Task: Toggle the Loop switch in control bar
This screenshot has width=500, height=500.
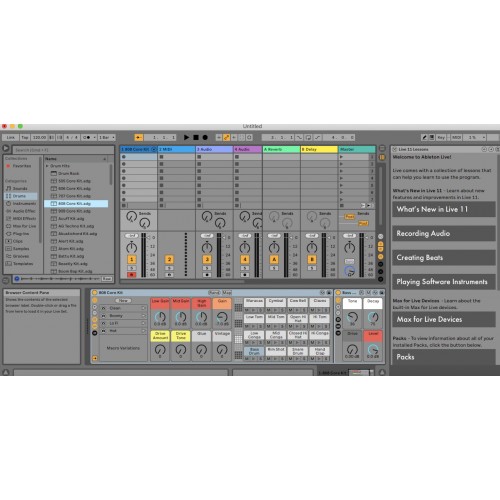Action: click(x=309, y=137)
